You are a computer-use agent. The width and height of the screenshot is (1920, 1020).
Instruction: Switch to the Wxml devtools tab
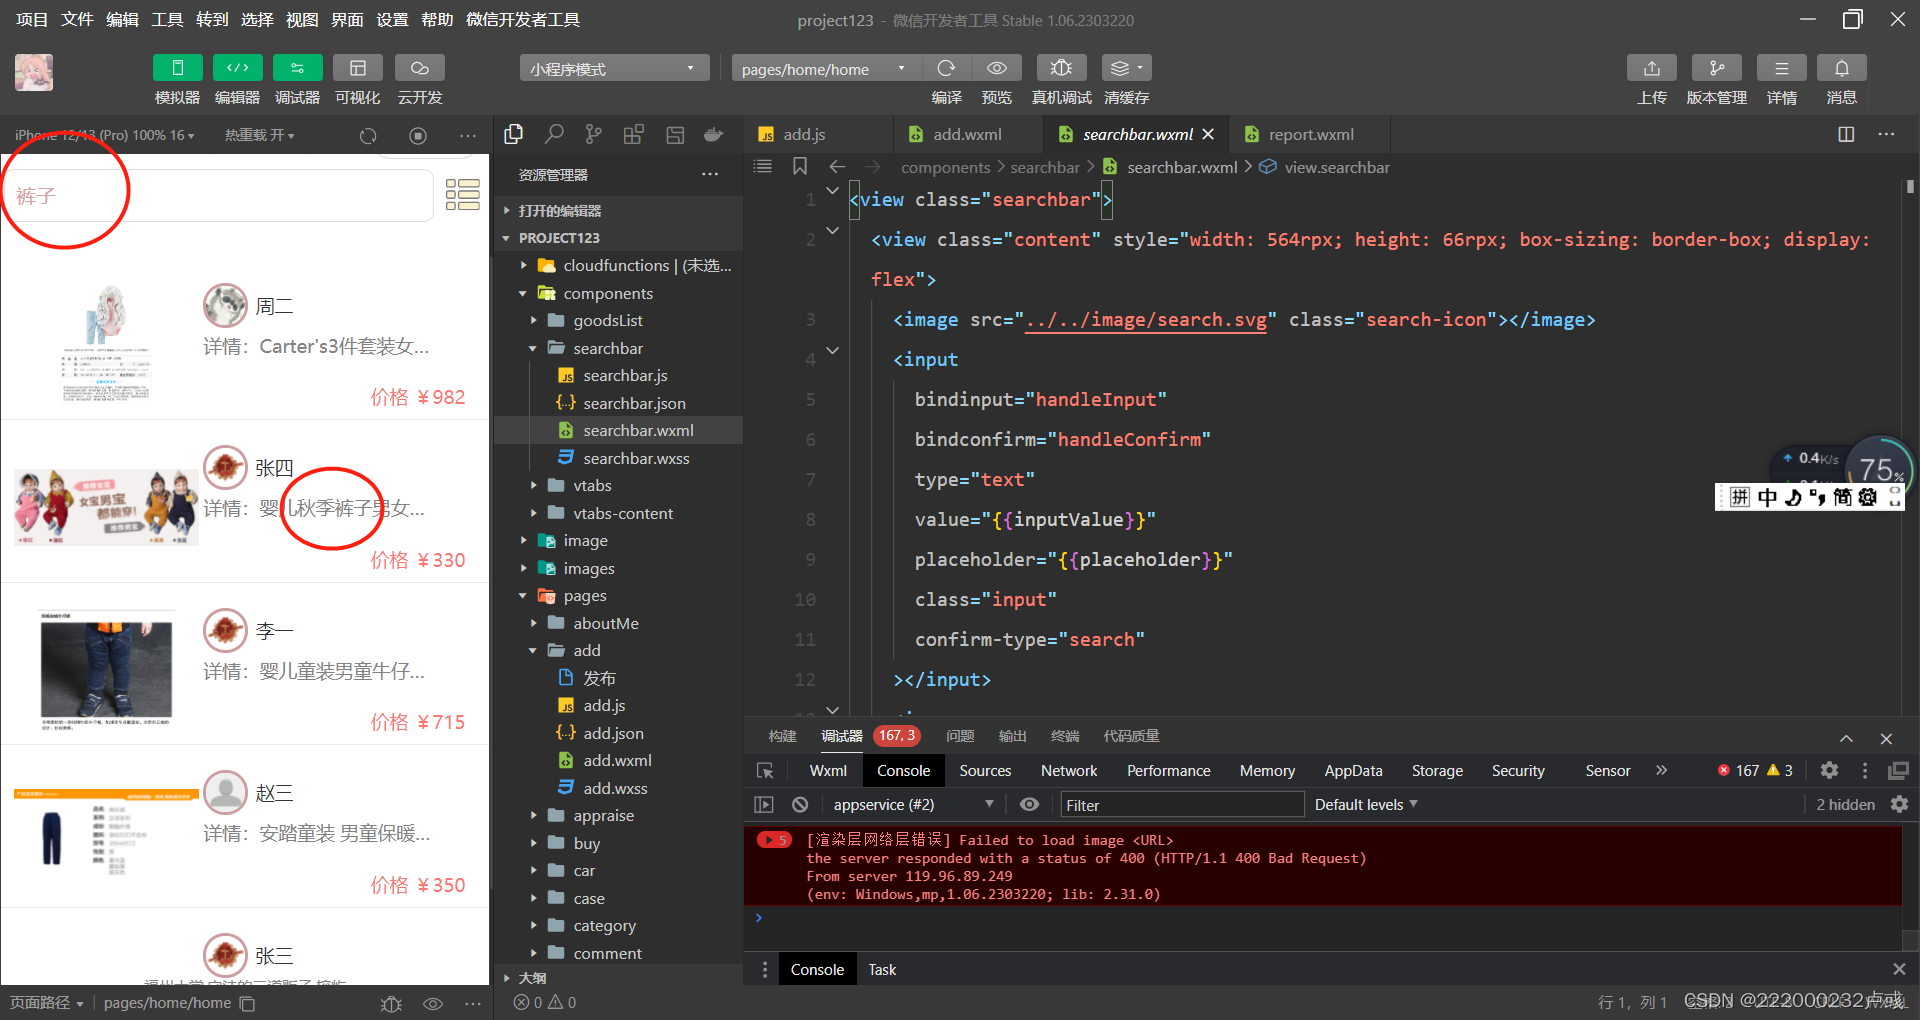(x=828, y=770)
